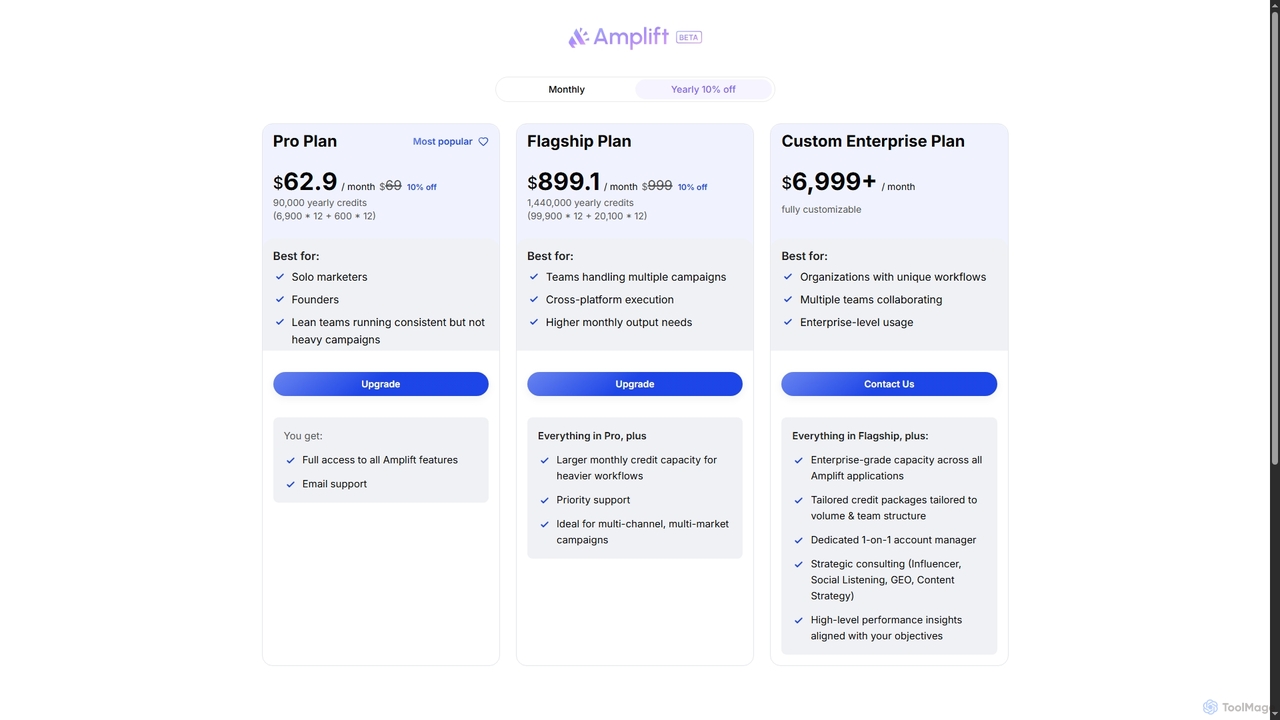This screenshot has width=1280, height=720.
Task: Click the $62.9 price
Action: tap(305, 182)
